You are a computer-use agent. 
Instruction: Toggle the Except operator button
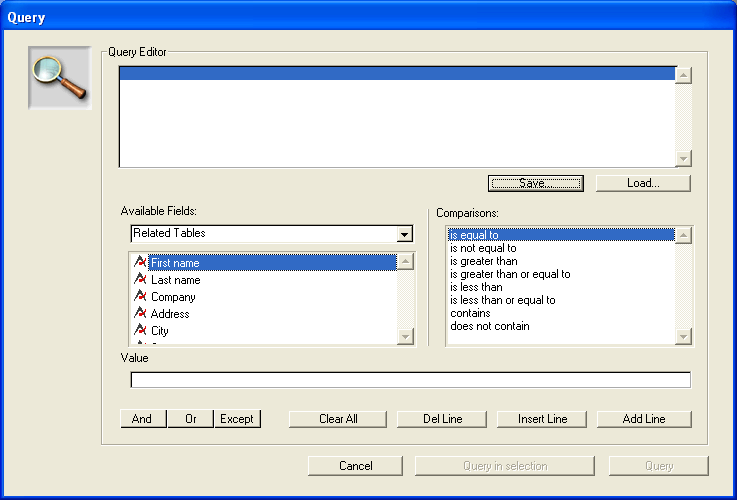237,419
